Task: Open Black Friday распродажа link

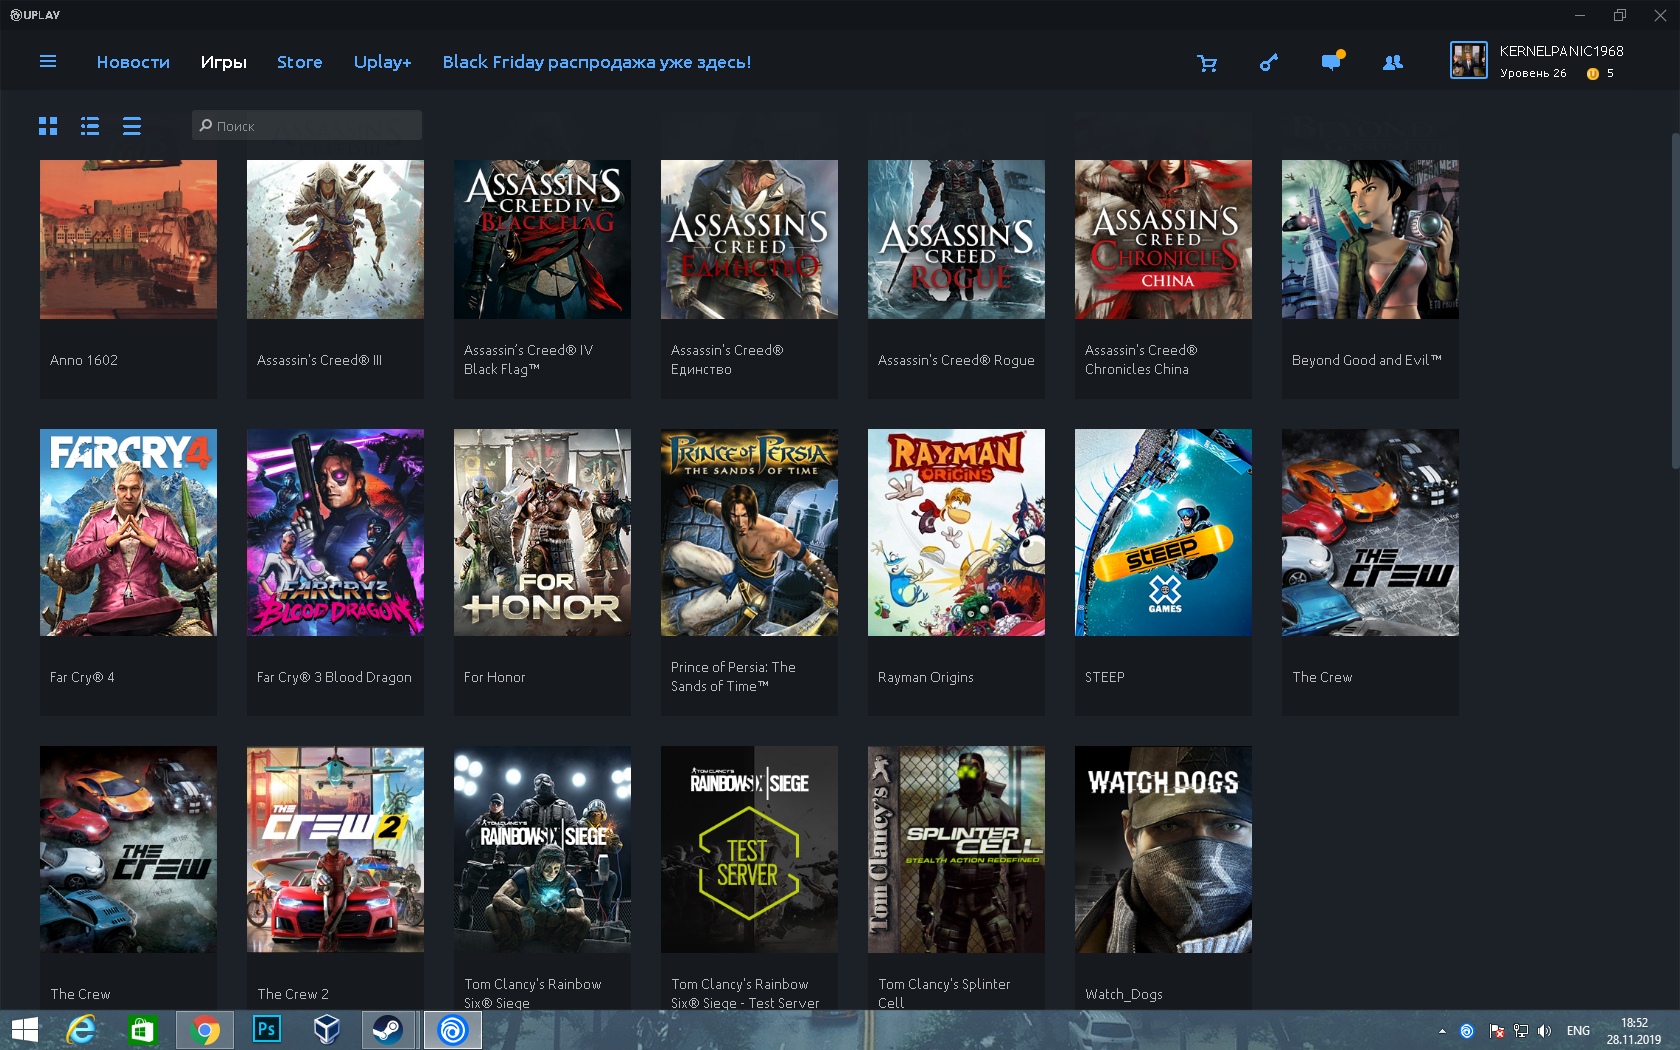Action: (596, 62)
